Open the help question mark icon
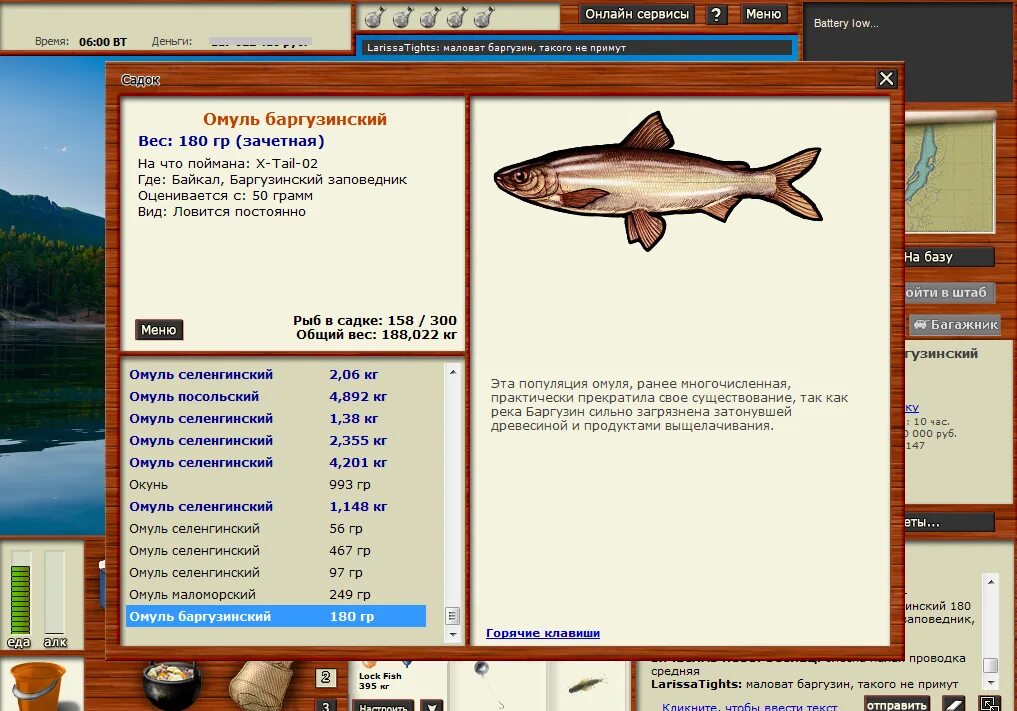Viewport: 1017px width, 711px height. (715, 14)
